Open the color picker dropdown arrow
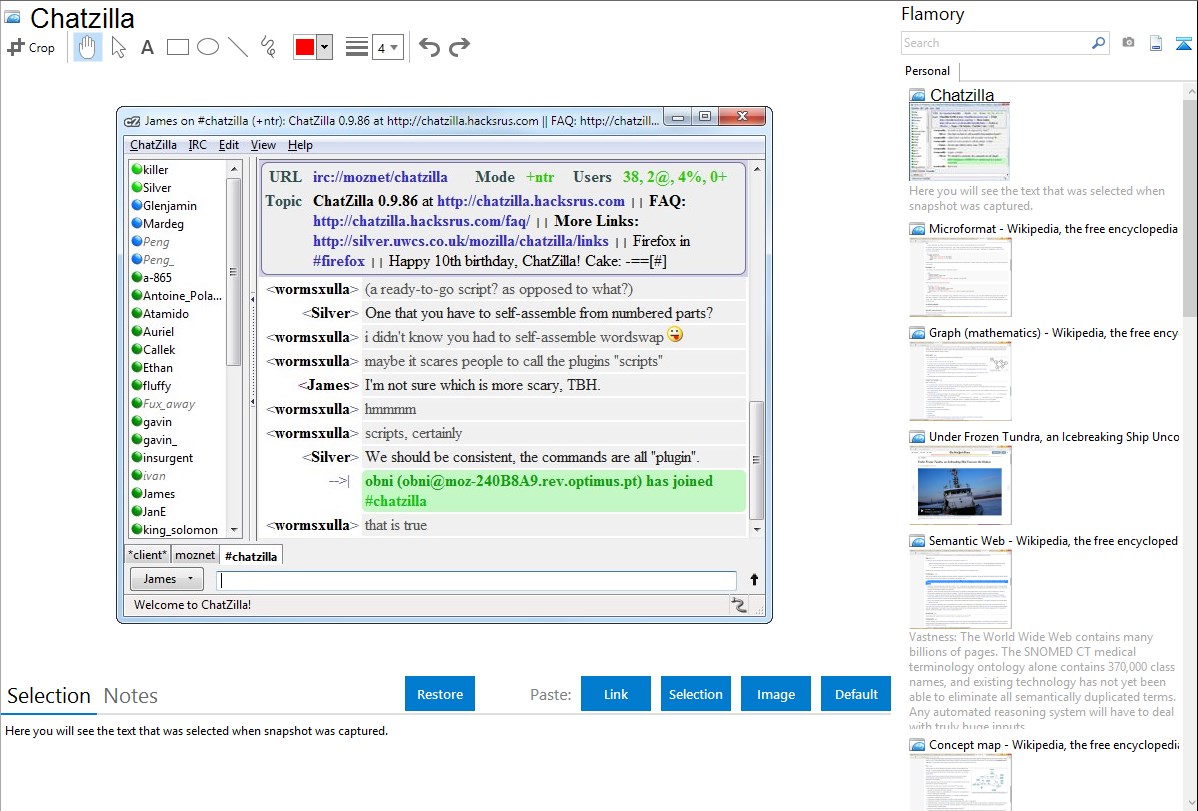The width and height of the screenshot is (1198, 811). tap(324, 47)
